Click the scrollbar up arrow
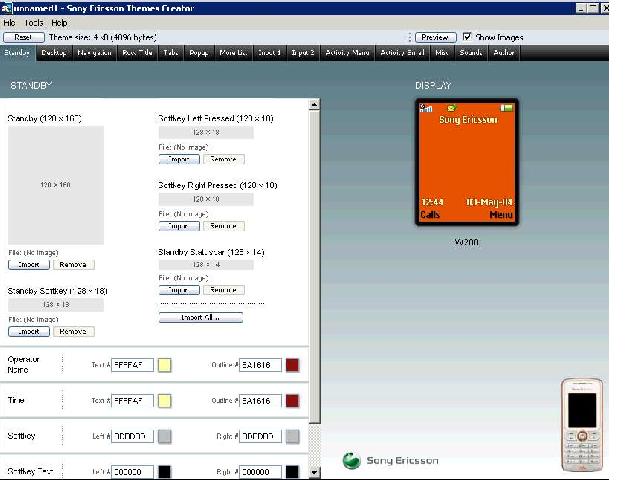Image resolution: width=640 pixels, height=480 pixels. coord(314,104)
